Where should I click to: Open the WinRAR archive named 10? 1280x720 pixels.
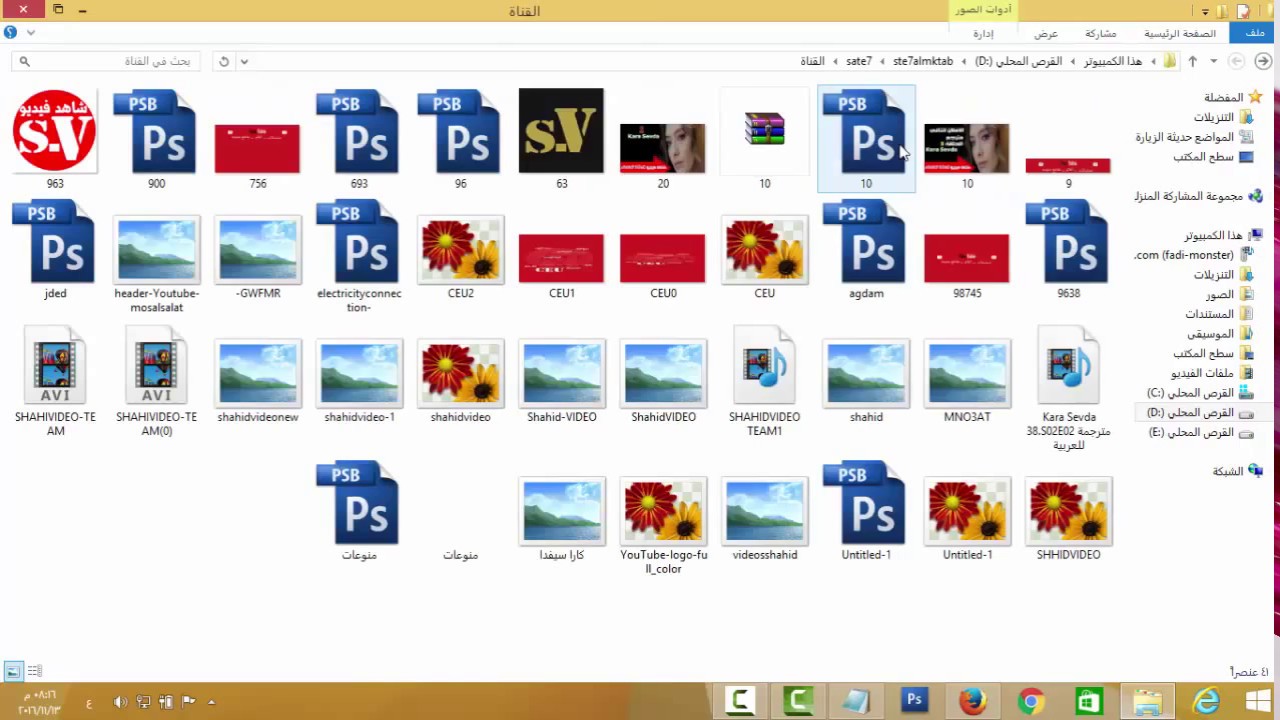point(764,140)
